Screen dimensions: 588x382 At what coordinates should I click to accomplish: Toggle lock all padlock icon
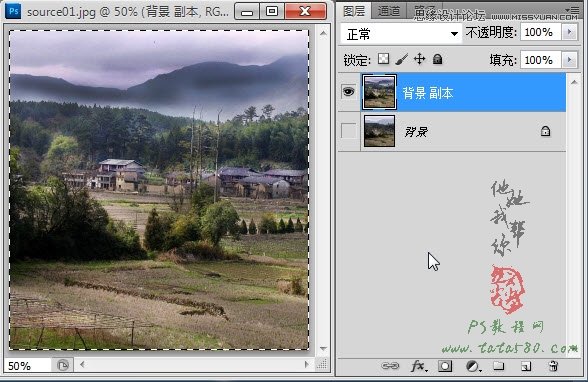[437, 59]
